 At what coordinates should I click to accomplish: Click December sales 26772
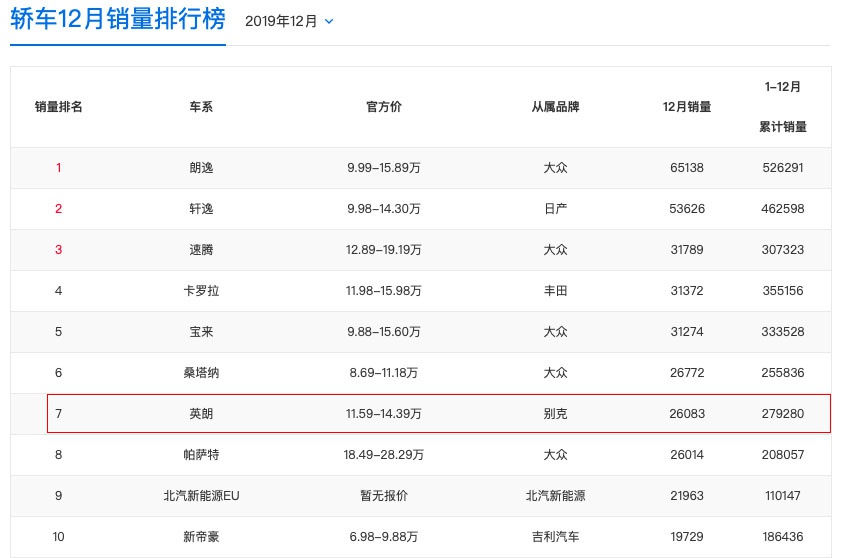coord(687,373)
